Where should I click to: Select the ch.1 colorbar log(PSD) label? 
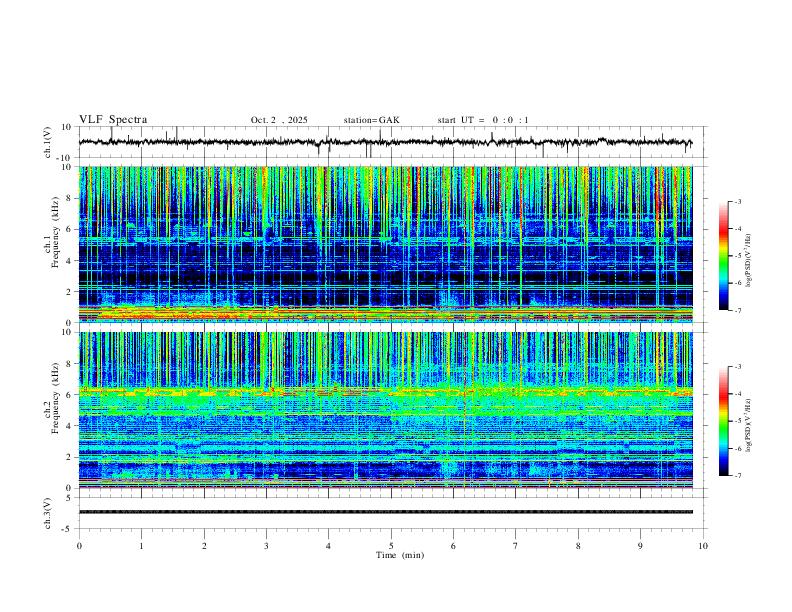point(748,261)
